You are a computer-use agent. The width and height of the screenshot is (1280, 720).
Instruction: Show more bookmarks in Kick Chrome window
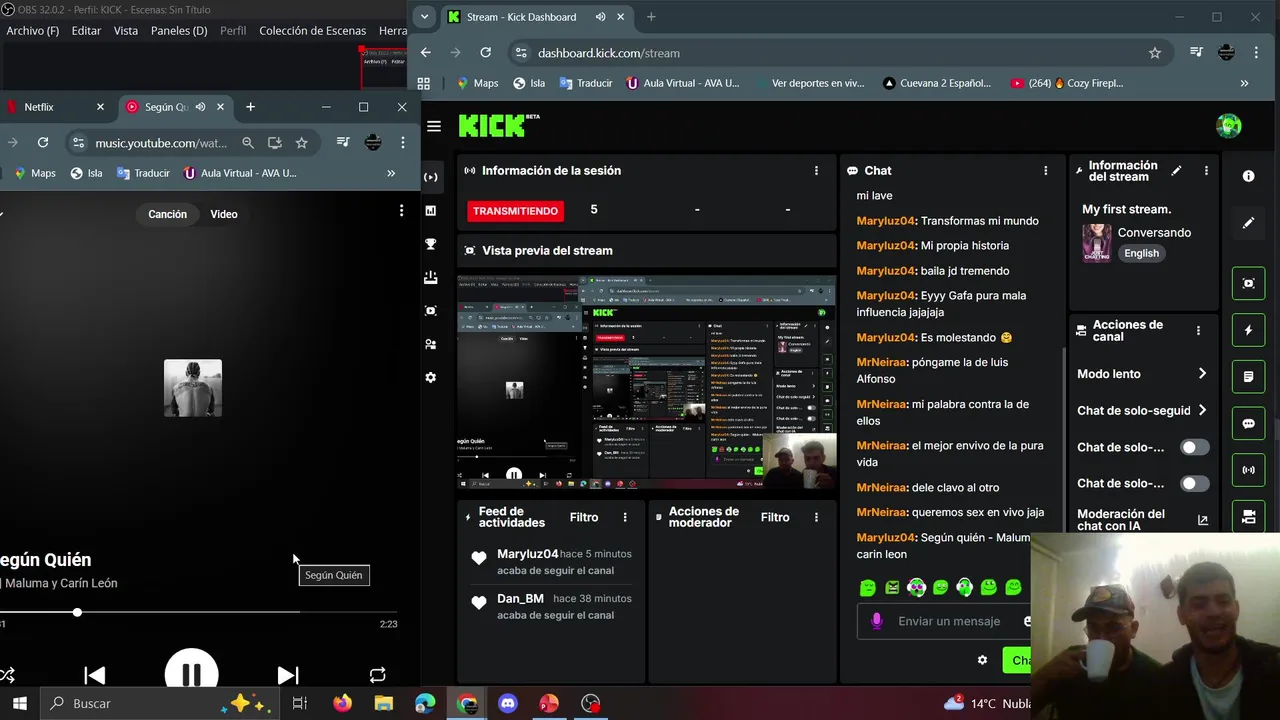click(1244, 83)
